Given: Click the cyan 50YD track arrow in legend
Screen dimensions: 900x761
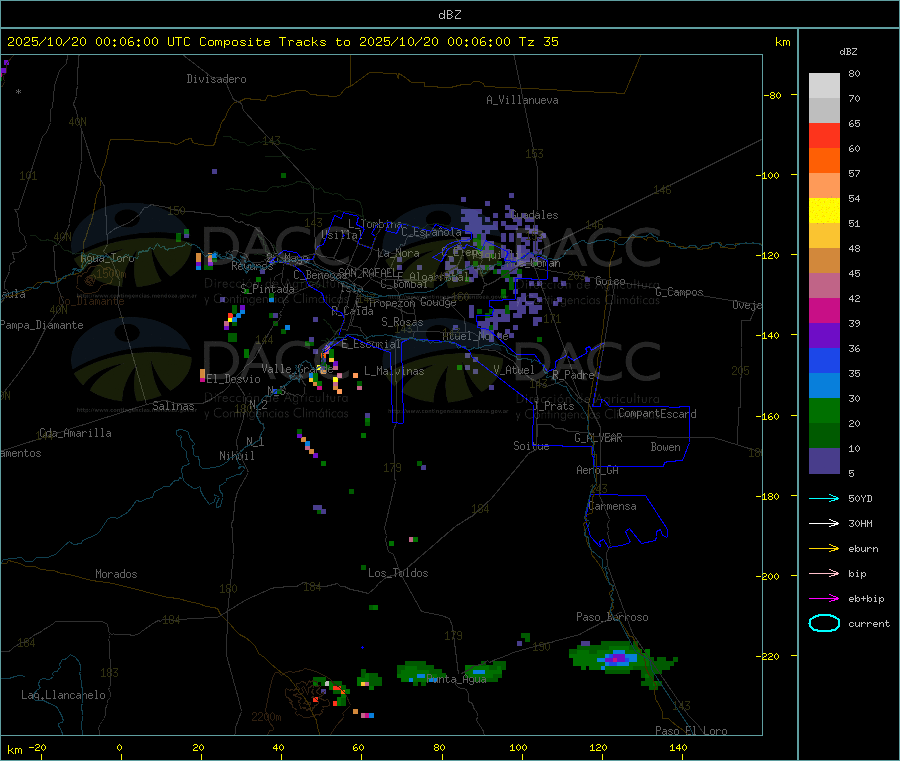Looking at the screenshot, I should click(x=824, y=498).
